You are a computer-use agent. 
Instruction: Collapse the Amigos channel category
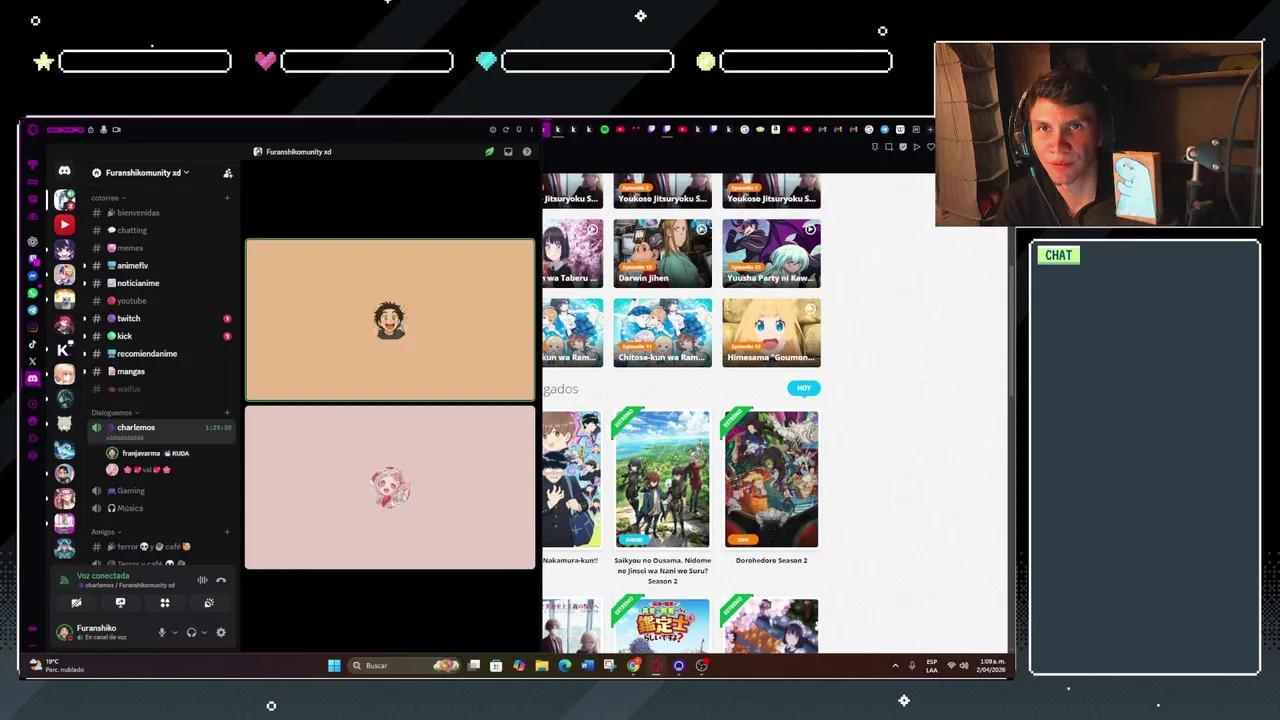[105, 532]
